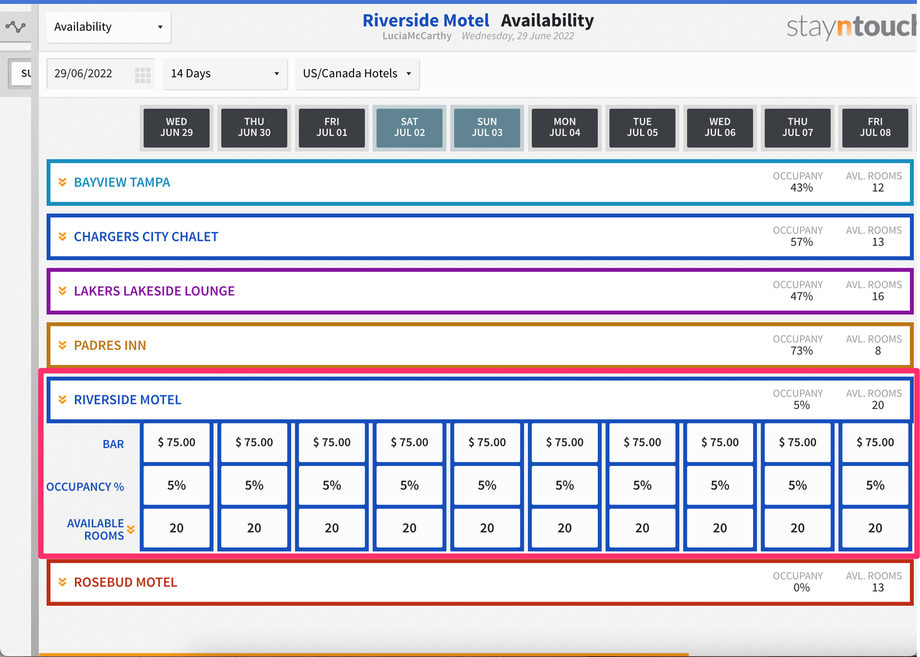Click 20 available rooms cell for Jul 06
Image resolution: width=920 pixels, height=657 pixels.
(x=720, y=529)
